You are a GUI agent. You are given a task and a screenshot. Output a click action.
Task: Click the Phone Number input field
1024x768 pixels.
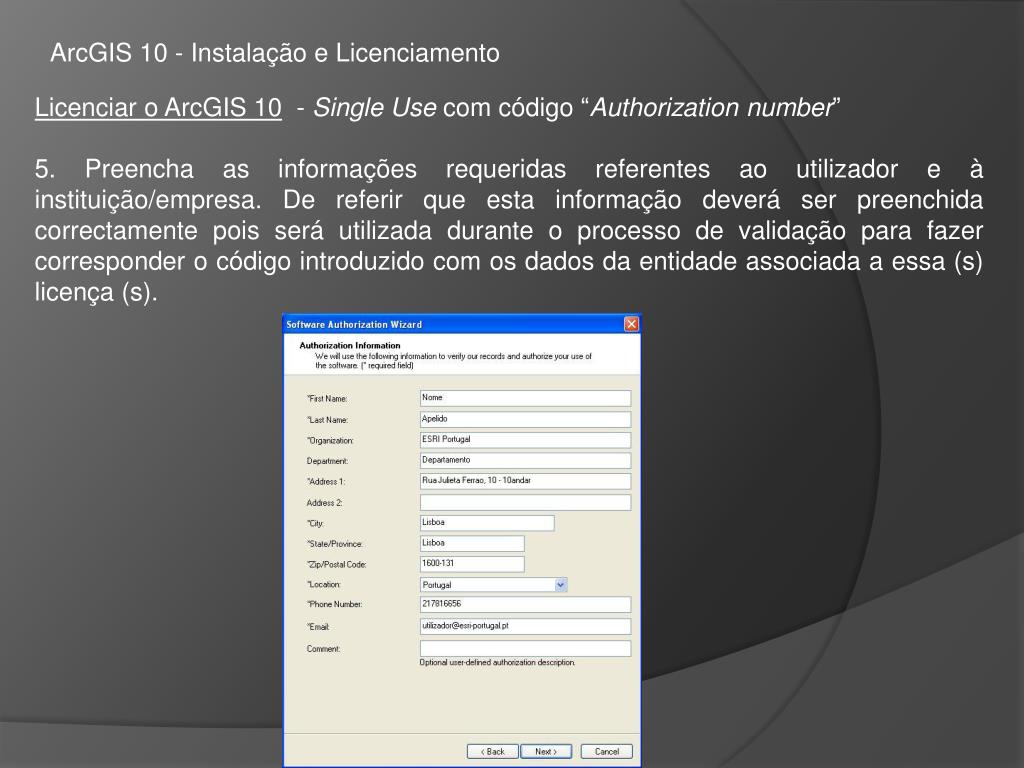point(525,605)
